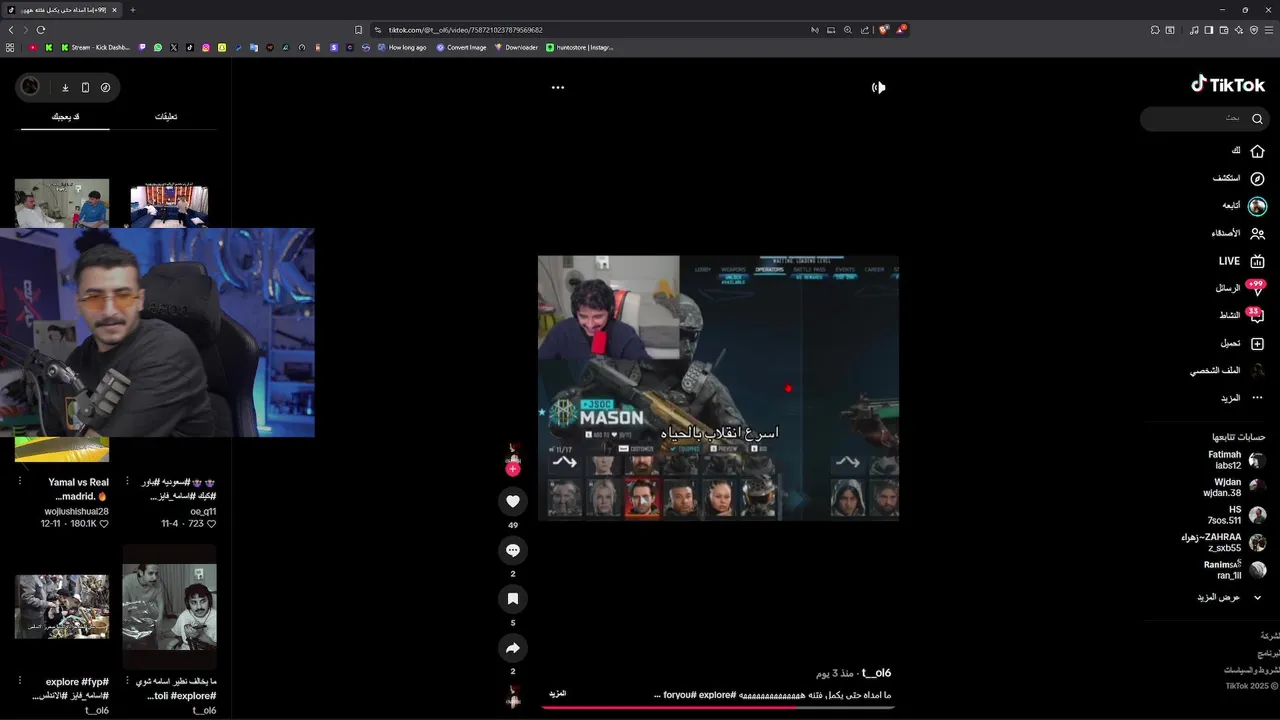Open comments via the speech bubble icon

[513, 550]
